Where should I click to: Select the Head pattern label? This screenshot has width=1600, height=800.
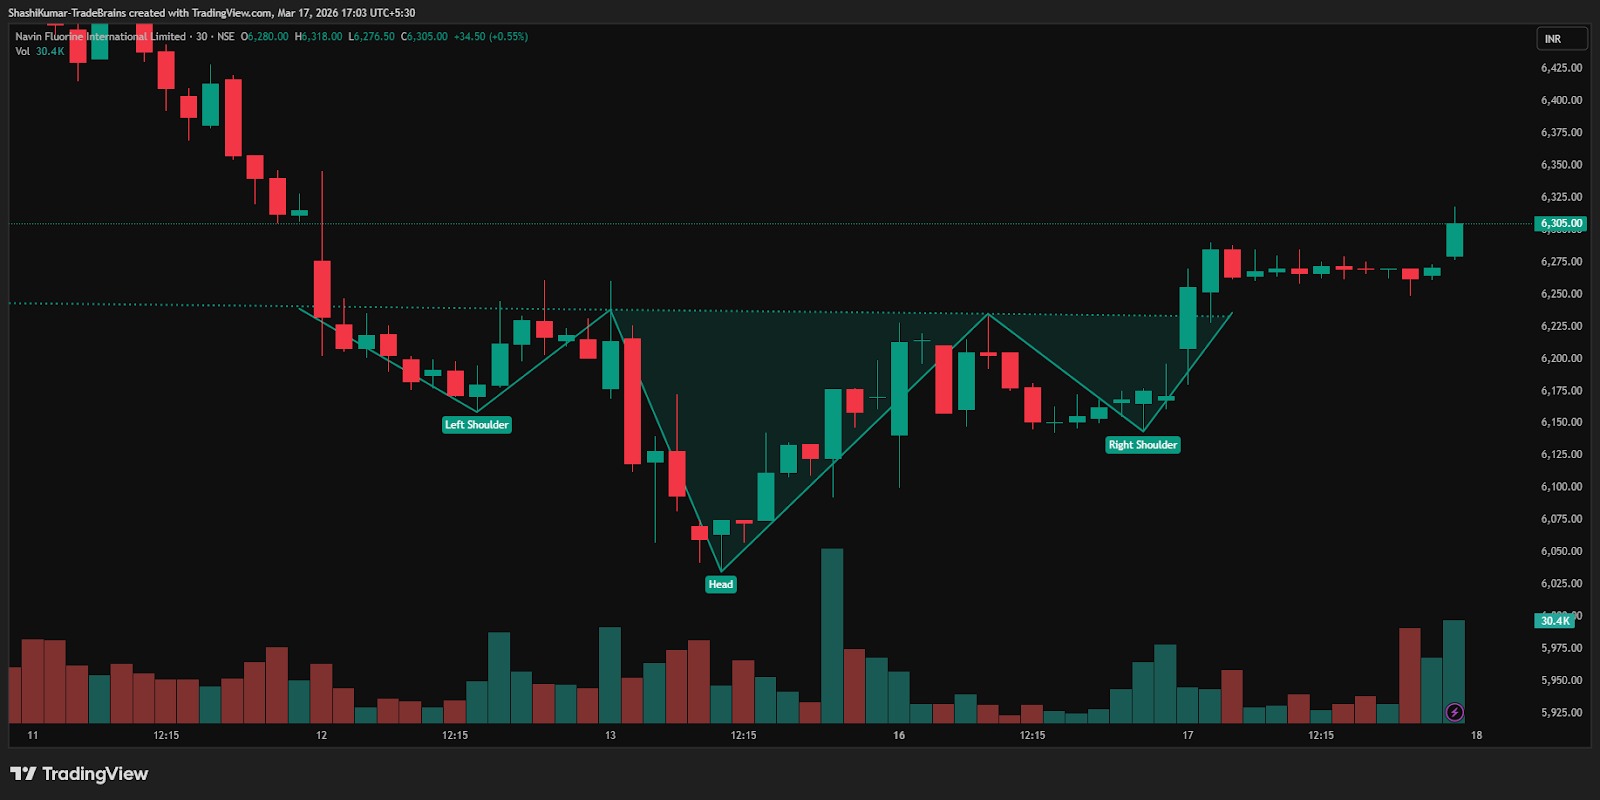tap(721, 584)
